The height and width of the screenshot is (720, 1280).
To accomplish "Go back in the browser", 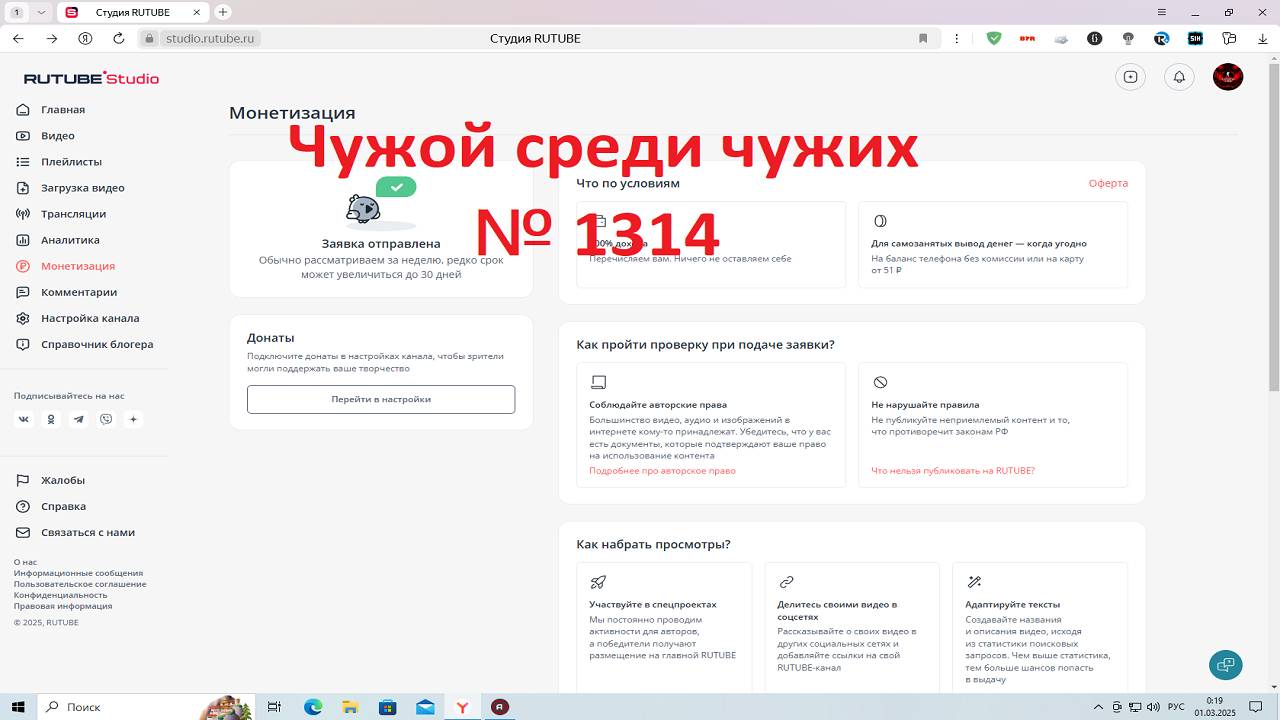I will (x=18, y=38).
